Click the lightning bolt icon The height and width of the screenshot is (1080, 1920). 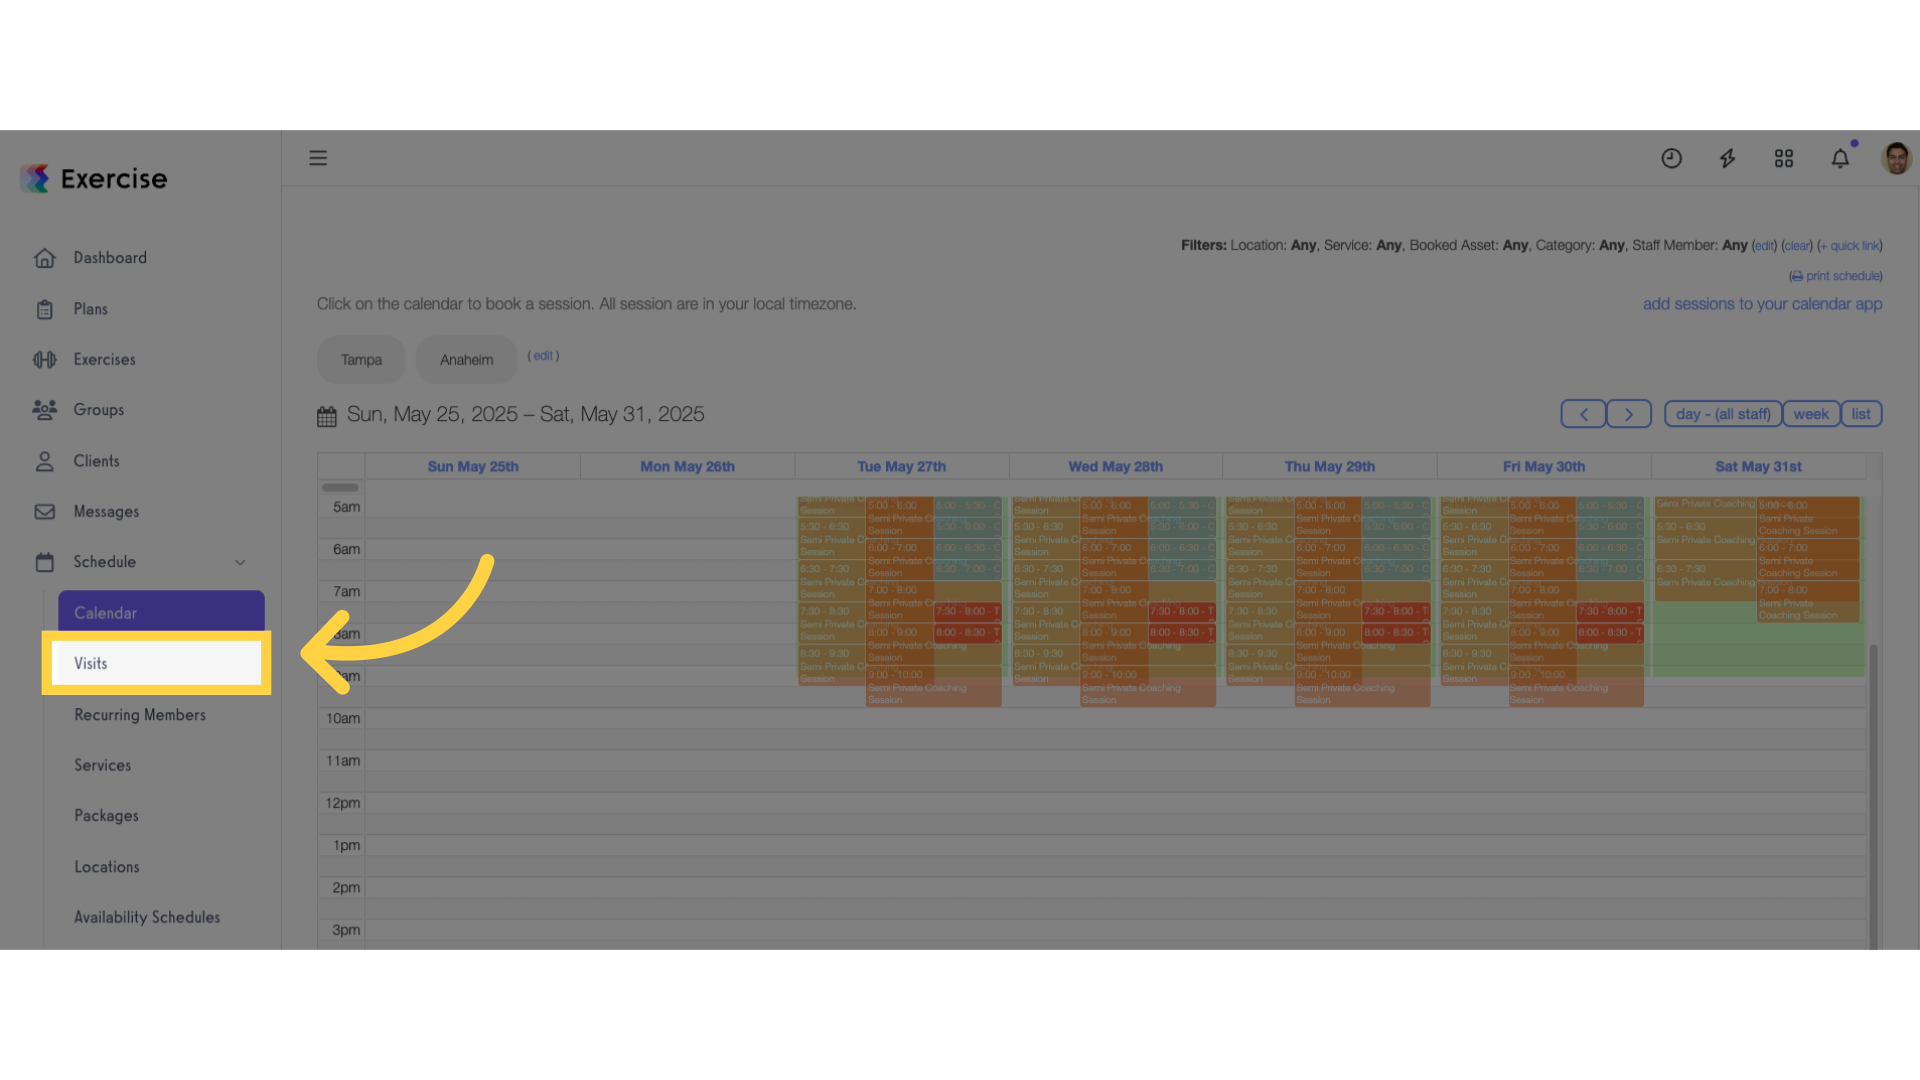point(1727,158)
